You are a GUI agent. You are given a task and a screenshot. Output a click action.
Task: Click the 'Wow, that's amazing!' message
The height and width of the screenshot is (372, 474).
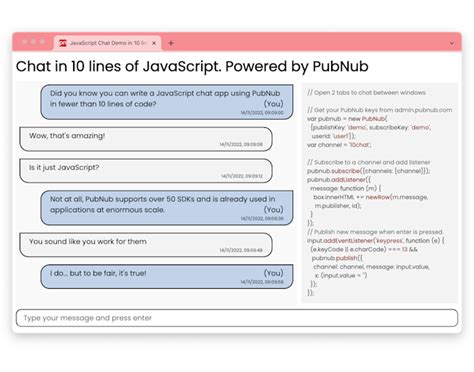146,139
